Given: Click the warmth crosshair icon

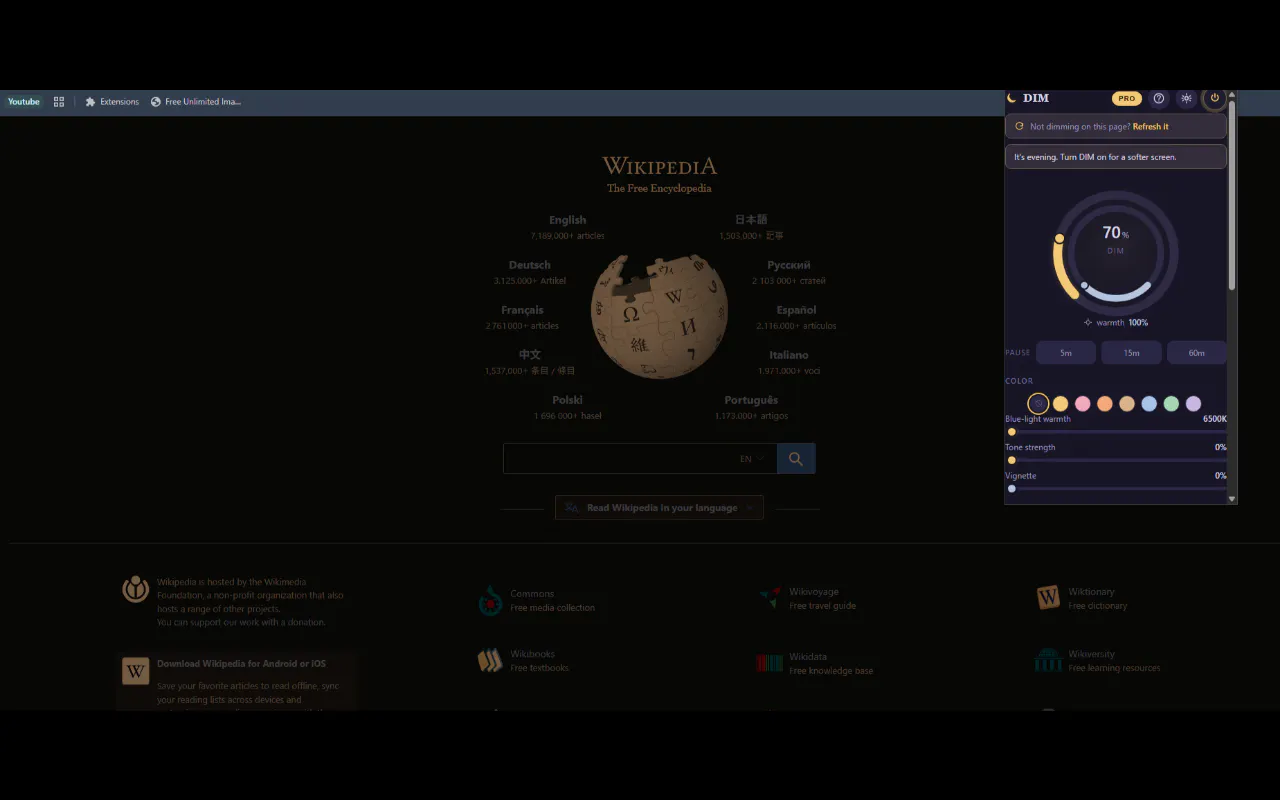Looking at the screenshot, I should coord(1088,323).
